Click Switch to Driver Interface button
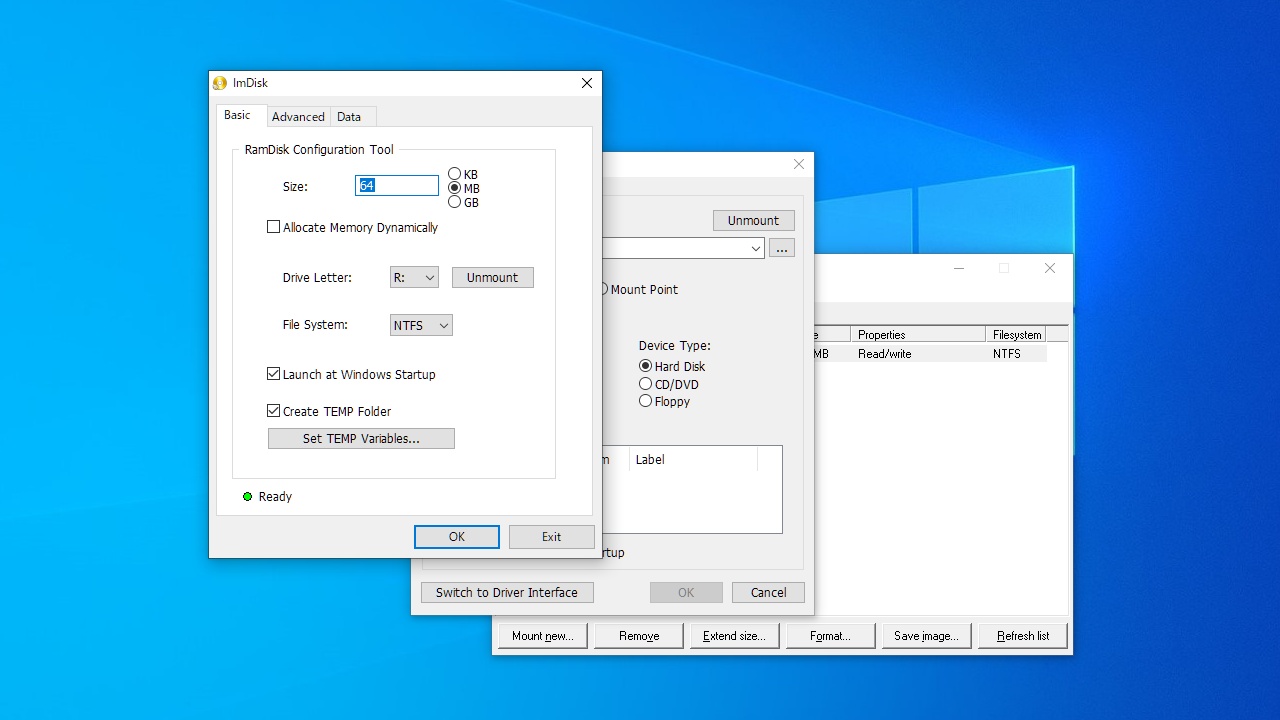 507,593
